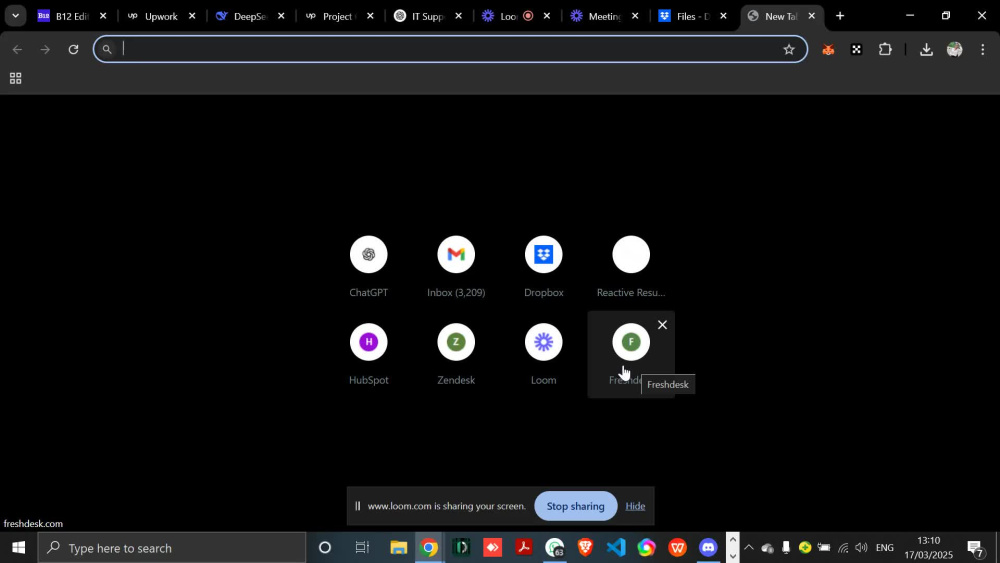1000x563 pixels.
Task: Go forward to the next page
Action: click(45, 49)
